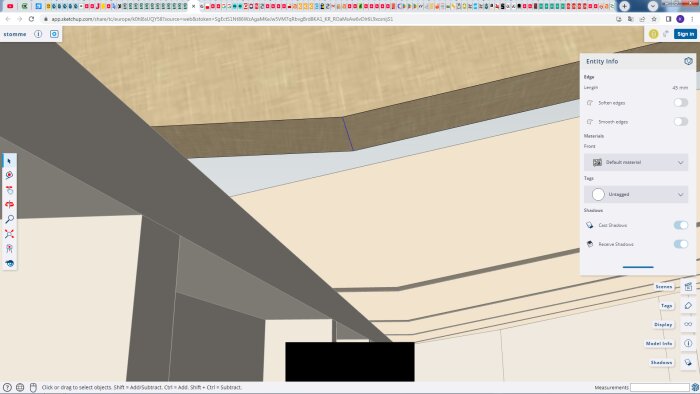Click the square viewer icon beside stomme

coord(54,34)
